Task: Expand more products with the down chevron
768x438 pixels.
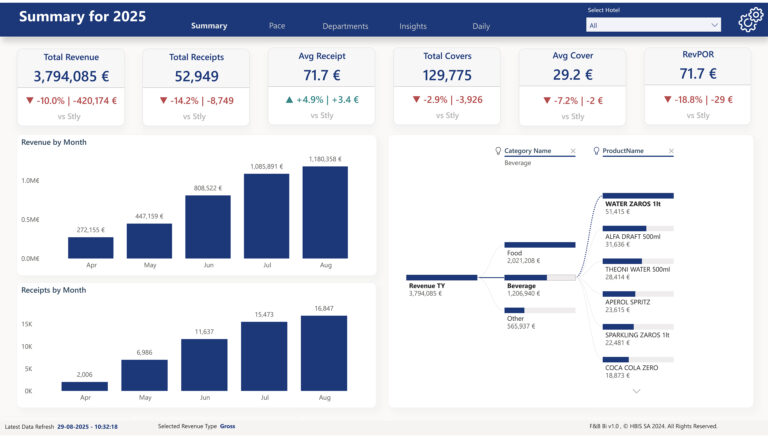Action: tap(636, 391)
